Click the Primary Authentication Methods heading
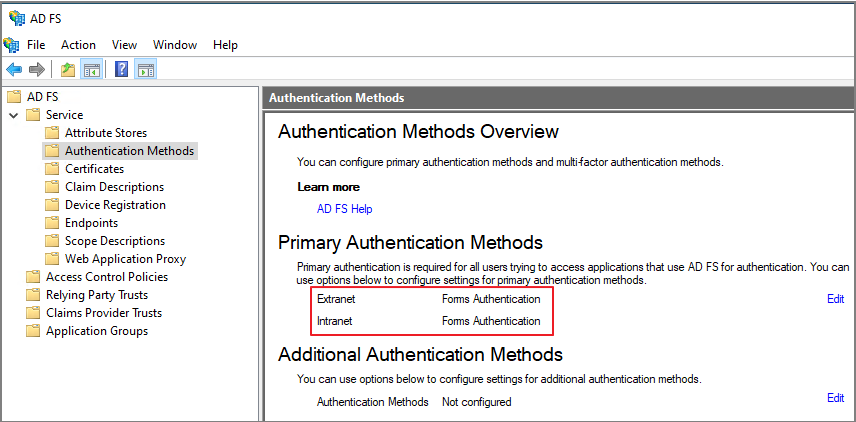Viewport: 856px width, 422px height. (x=411, y=242)
